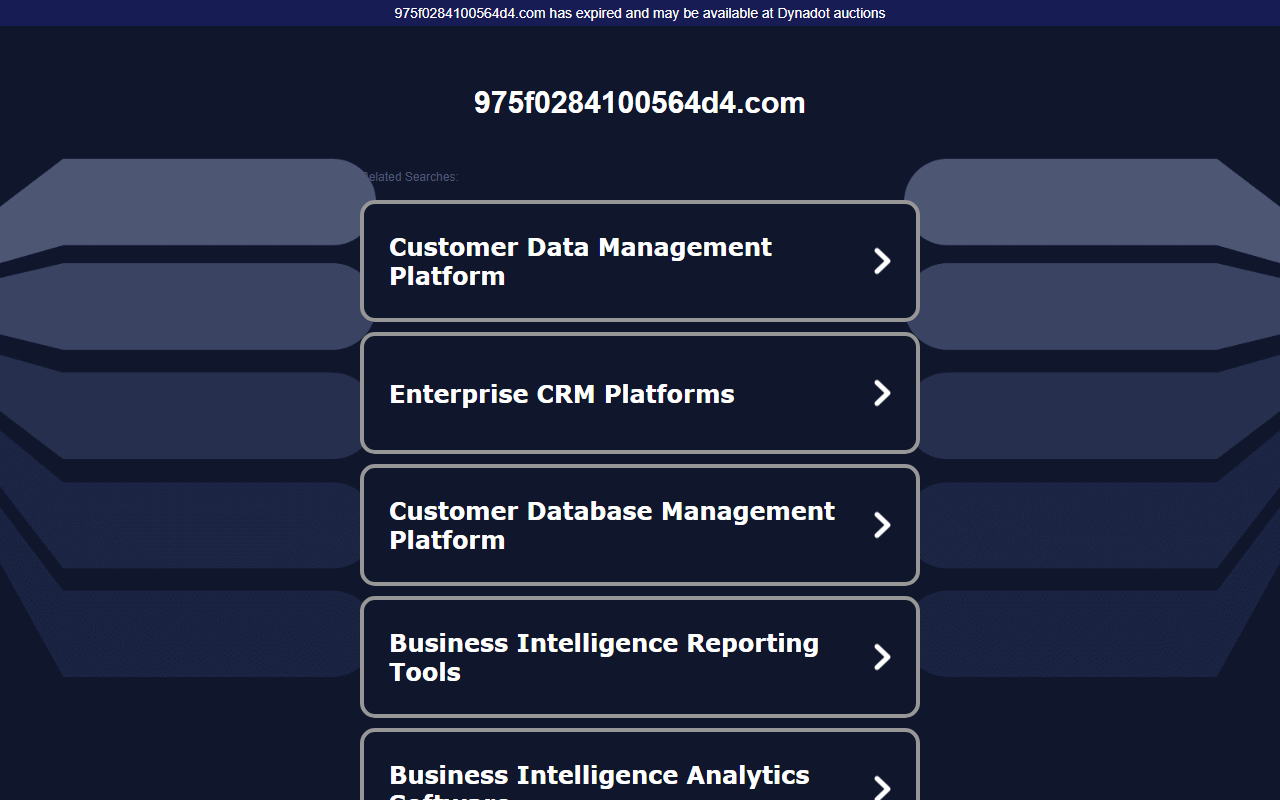Screen dimensions: 1280x800
Task: Click chevron arrow on Enterprise CRM Platforms
Action: pos(882,393)
